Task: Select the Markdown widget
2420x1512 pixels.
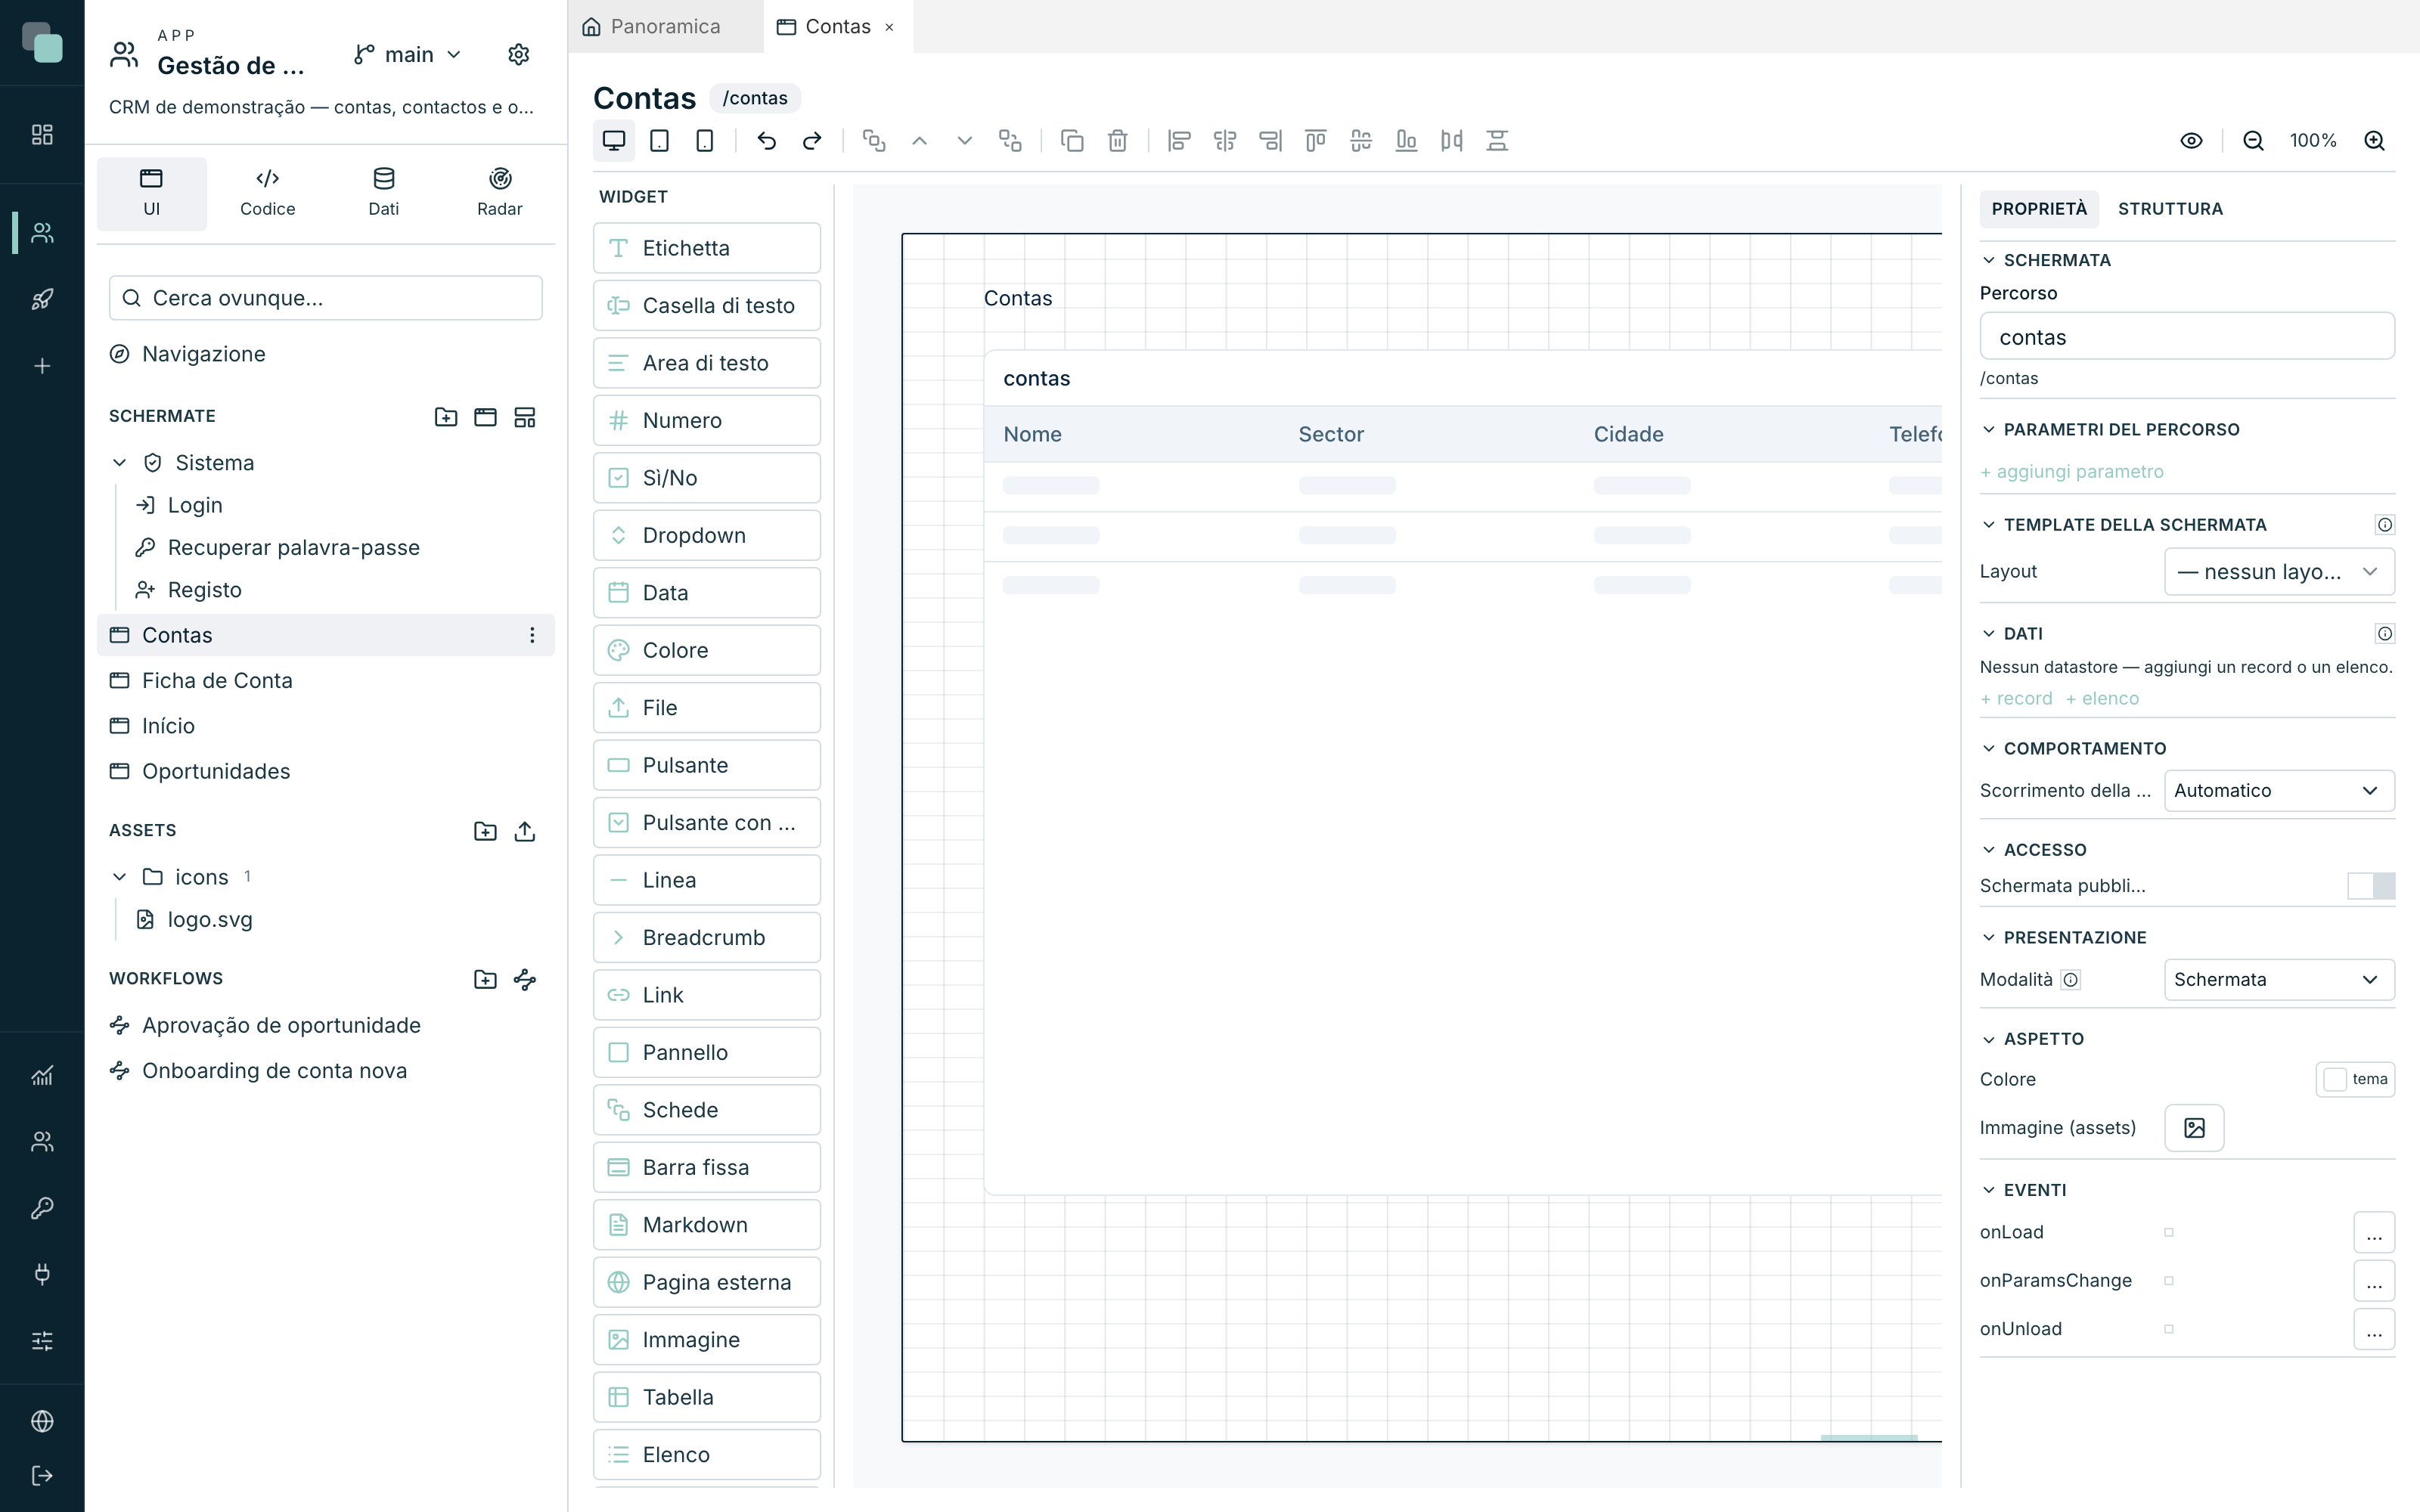Action: click(706, 1225)
